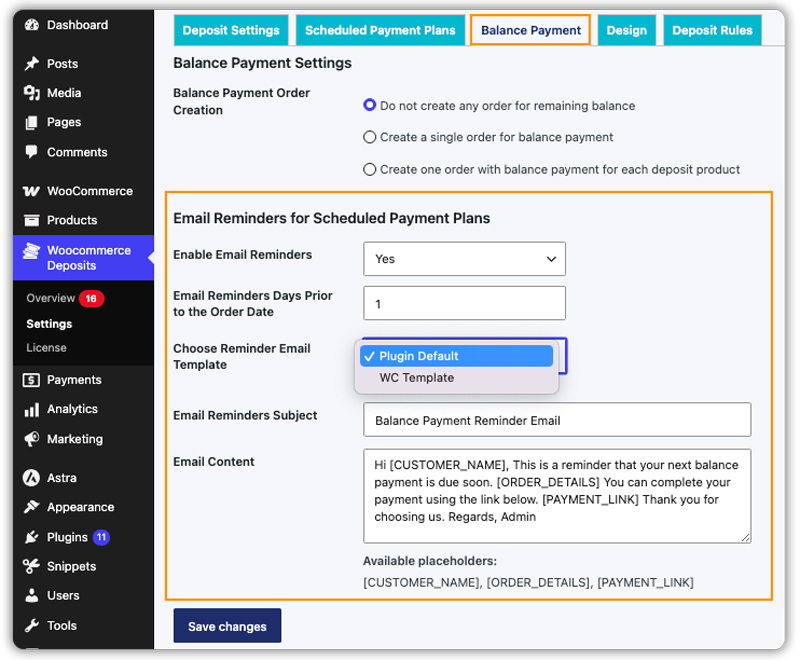Click 'Email Reminders for Scheduled Payment Plans' heading

332,218
